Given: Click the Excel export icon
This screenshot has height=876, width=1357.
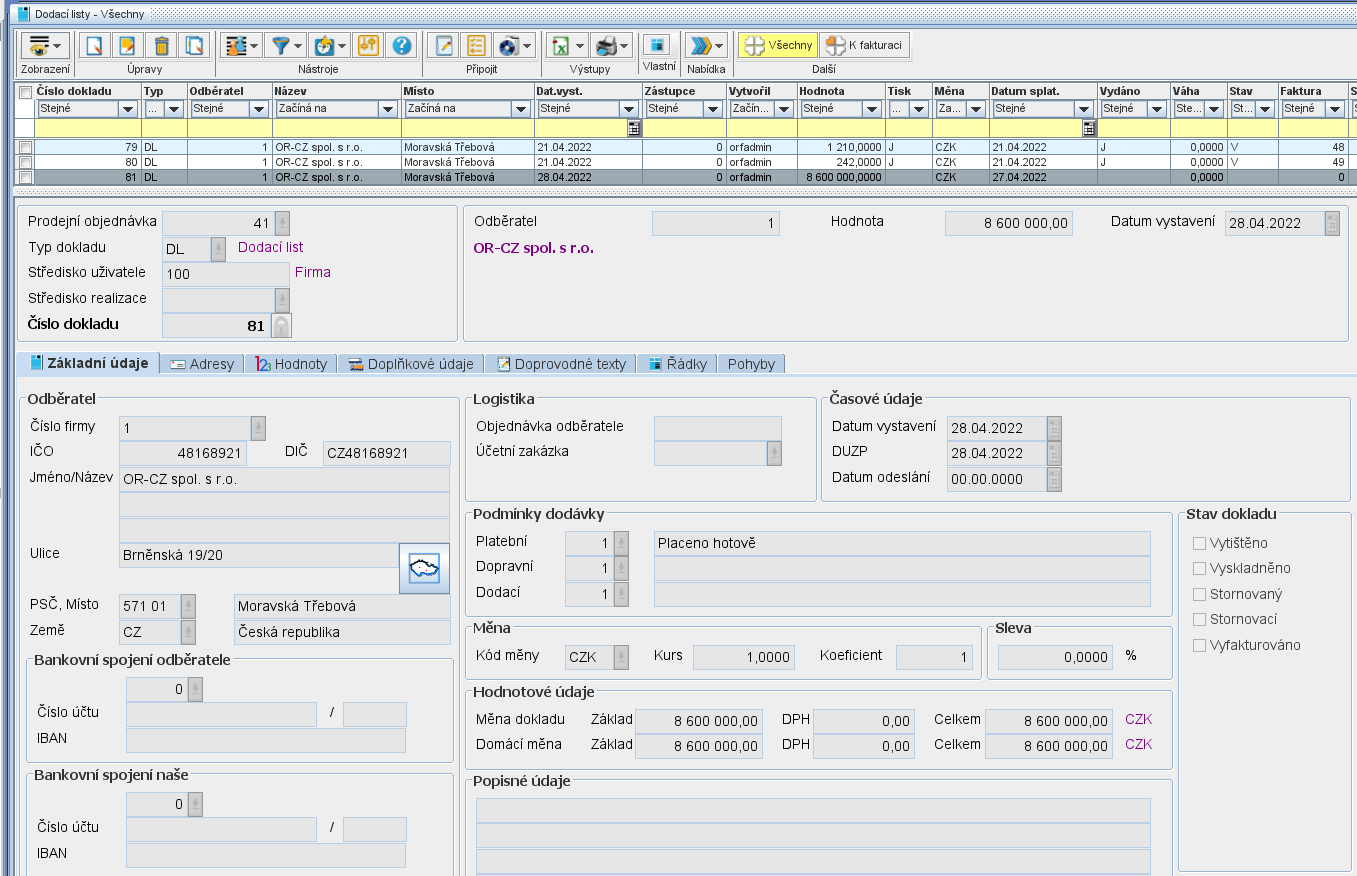Looking at the screenshot, I should pyautogui.click(x=561, y=46).
